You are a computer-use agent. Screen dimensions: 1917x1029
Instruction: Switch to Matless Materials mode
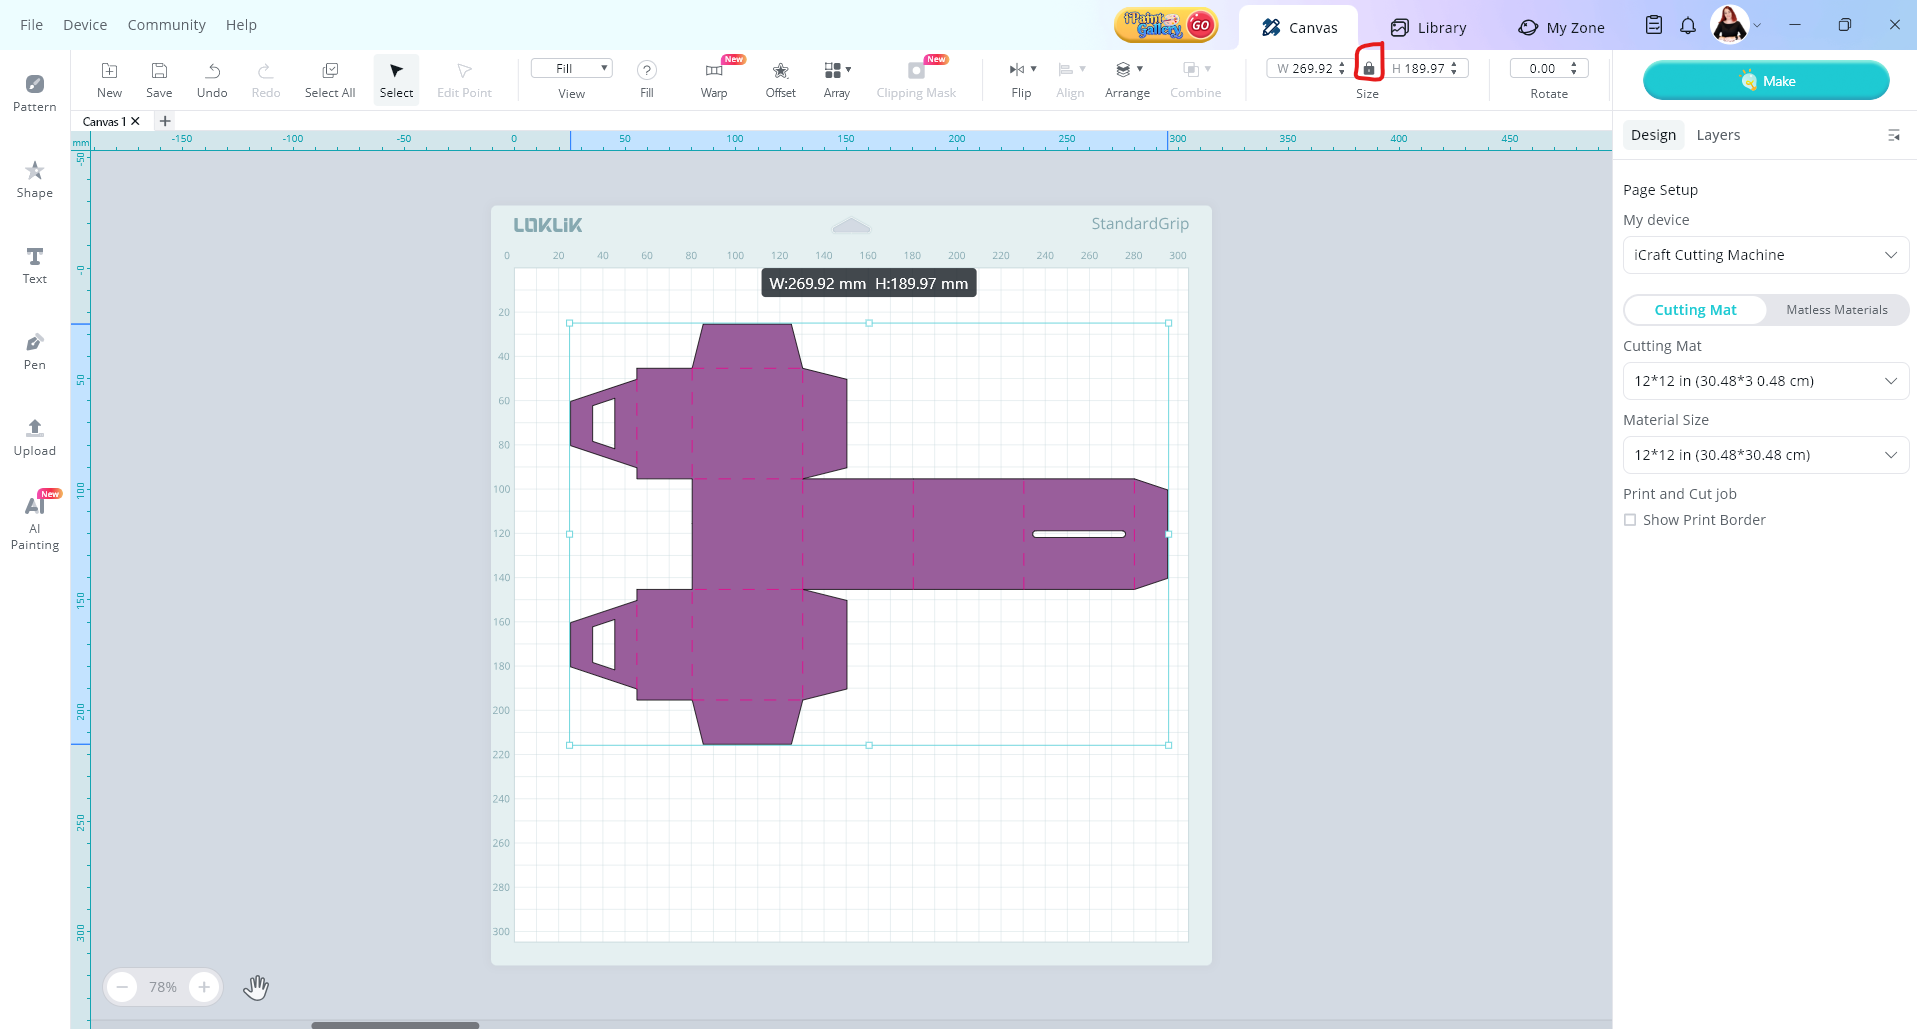point(1836,310)
